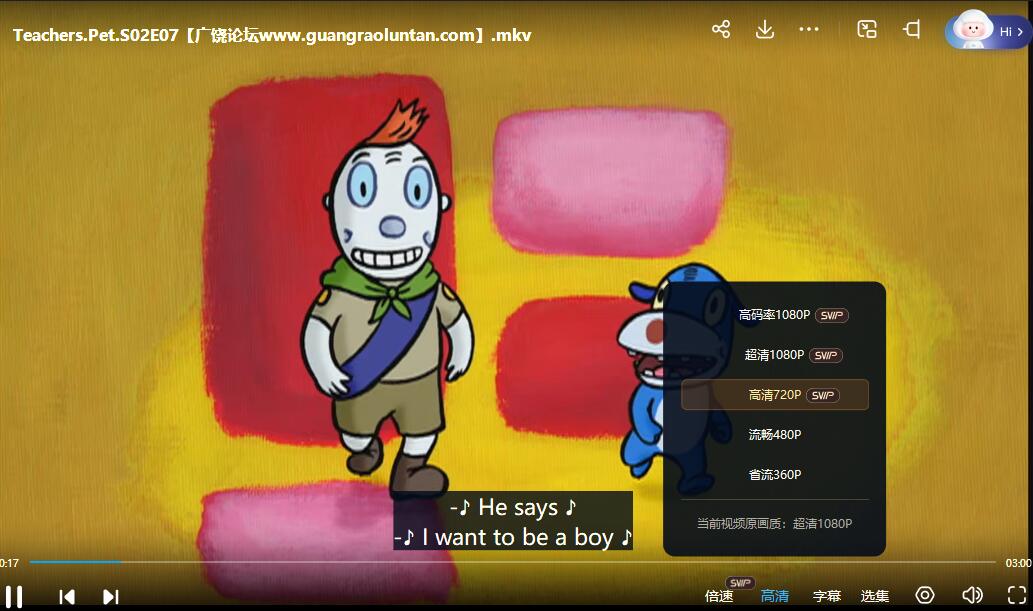Click the 03:00 total duration label
The height and width of the screenshot is (611, 1033).
[x=1019, y=563]
